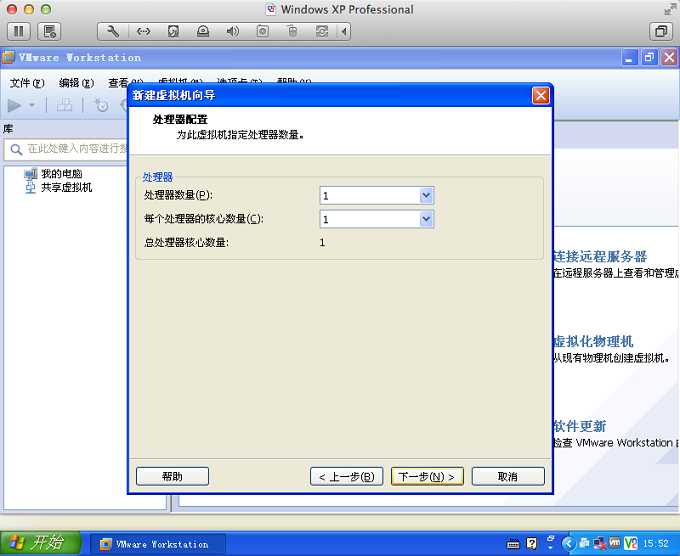Close the 新建虚拟机向导 dialog
Viewport: 680px width, 556px height.
click(540, 95)
